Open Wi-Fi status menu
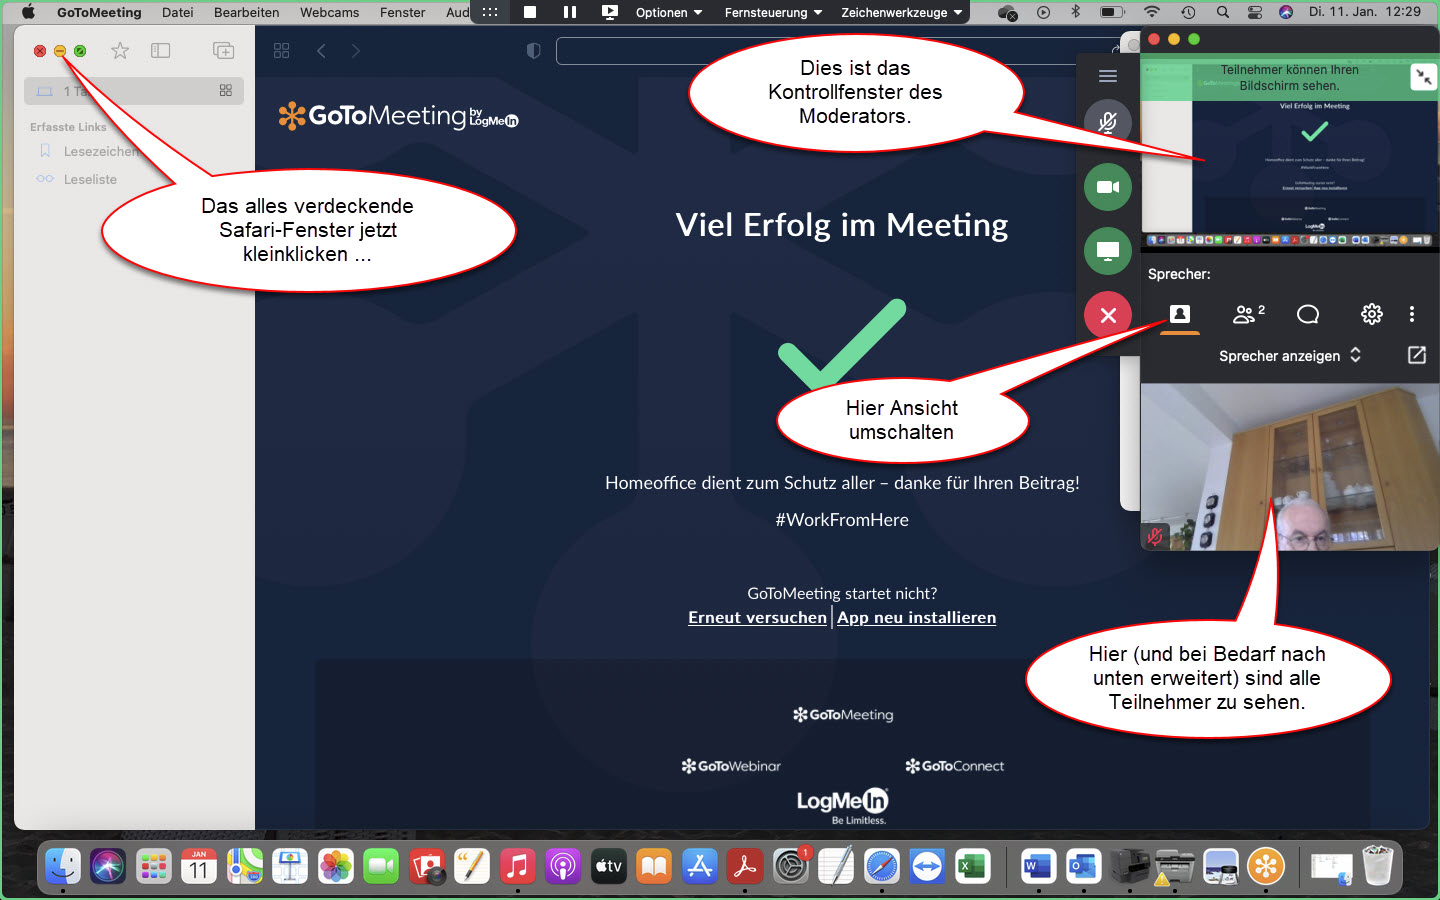 coord(1152,12)
